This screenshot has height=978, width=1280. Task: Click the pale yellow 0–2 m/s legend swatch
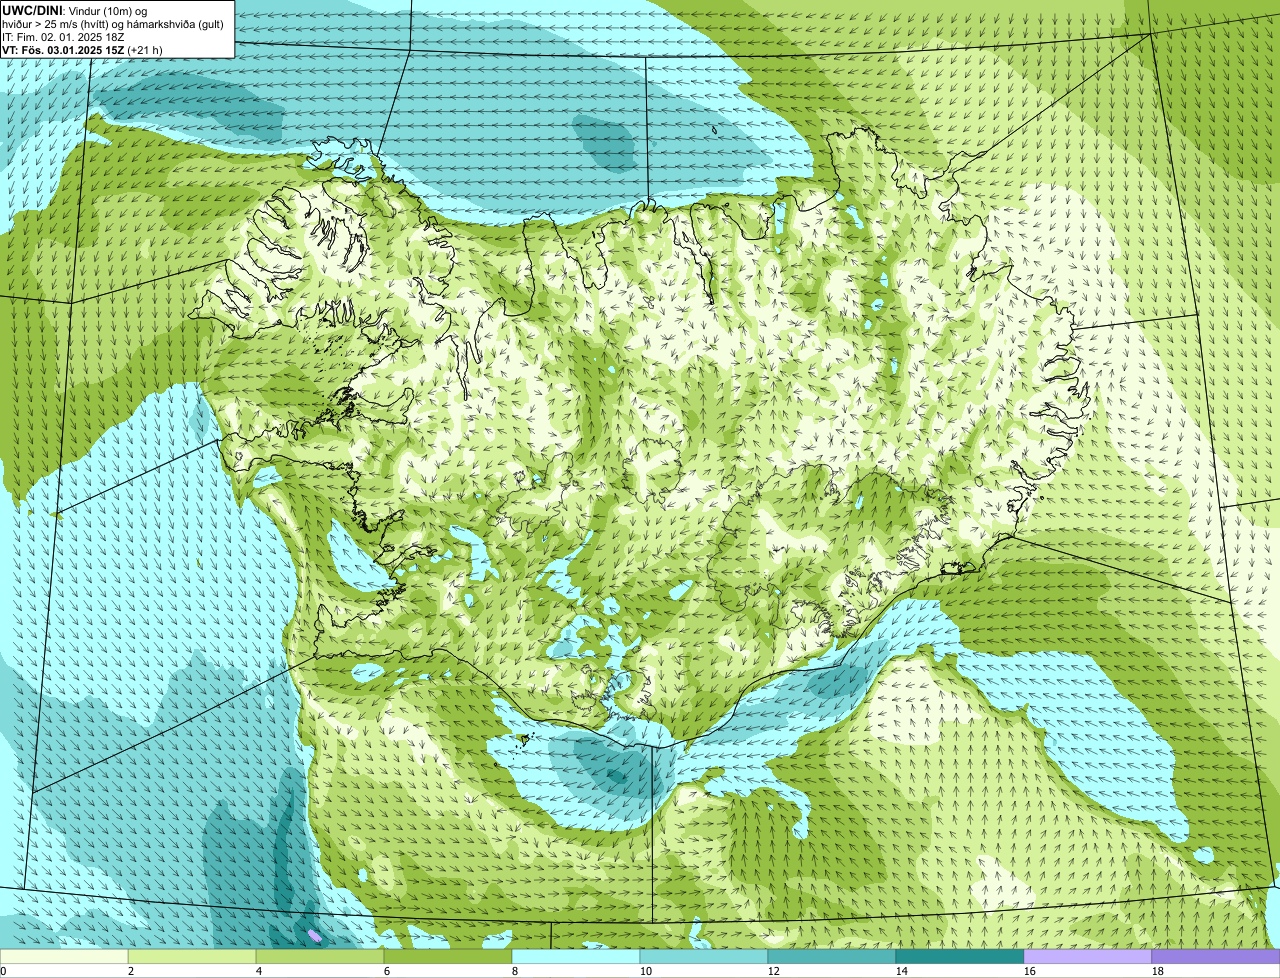pos(64,957)
